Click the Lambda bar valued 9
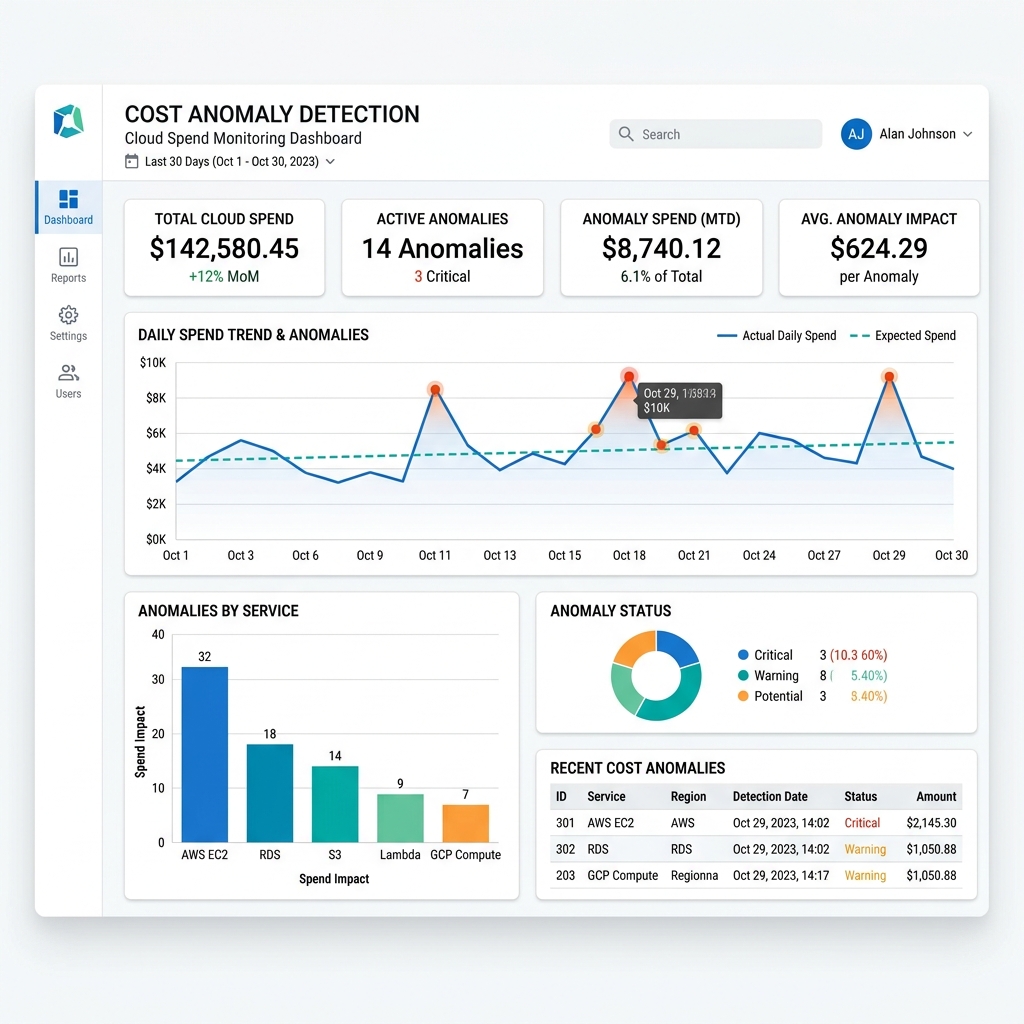 (400, 818)
